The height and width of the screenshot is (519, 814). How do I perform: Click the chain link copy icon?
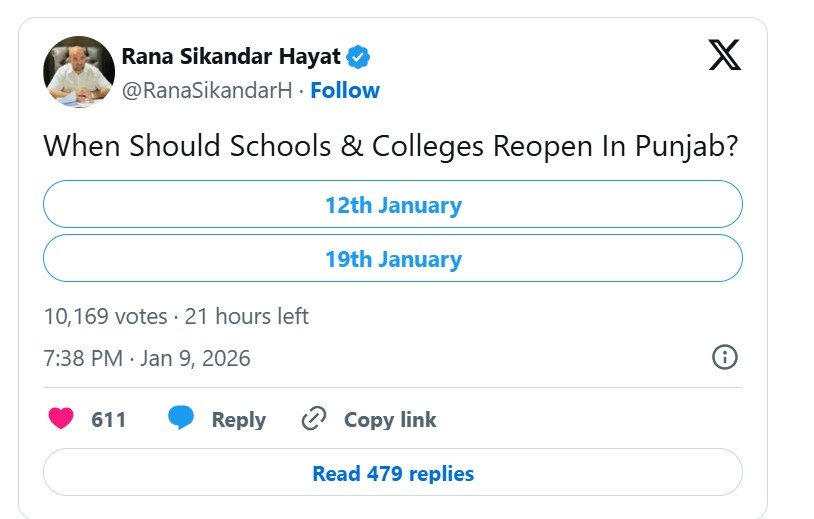coord(314,419)
